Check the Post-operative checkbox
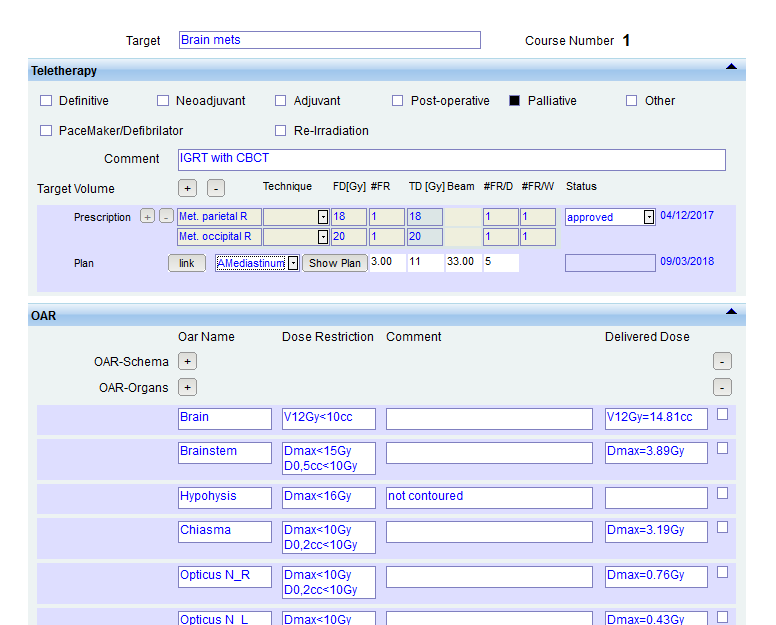 click(397, 100)
